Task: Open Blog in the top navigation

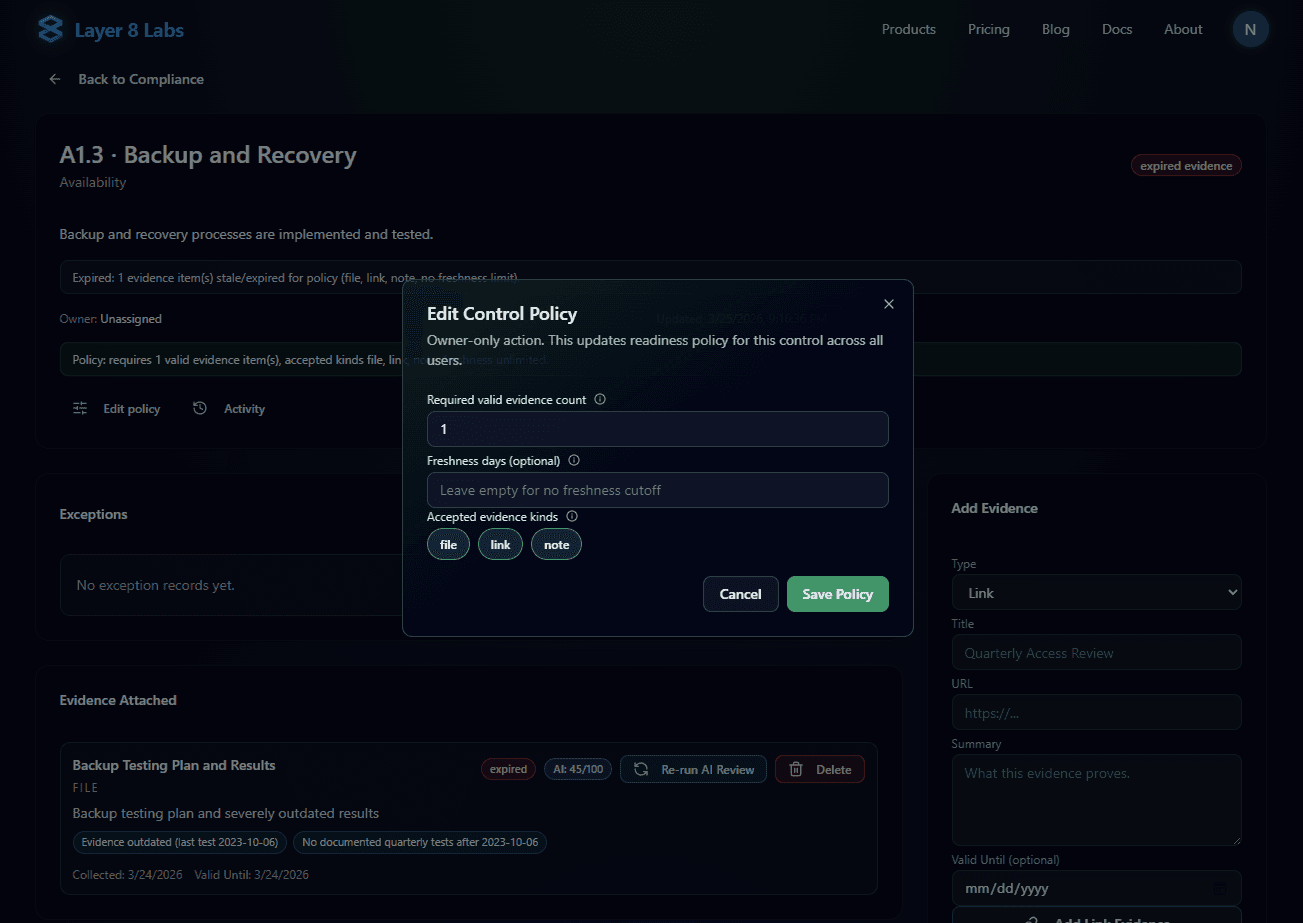Action: coord(1056,29)
